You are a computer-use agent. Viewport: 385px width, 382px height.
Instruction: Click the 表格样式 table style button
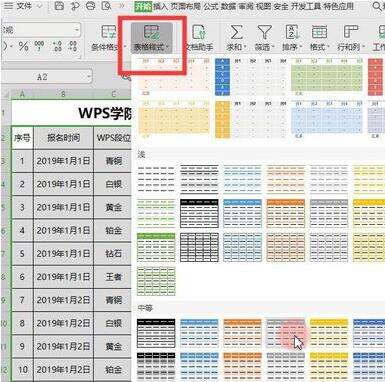(152, 38)
